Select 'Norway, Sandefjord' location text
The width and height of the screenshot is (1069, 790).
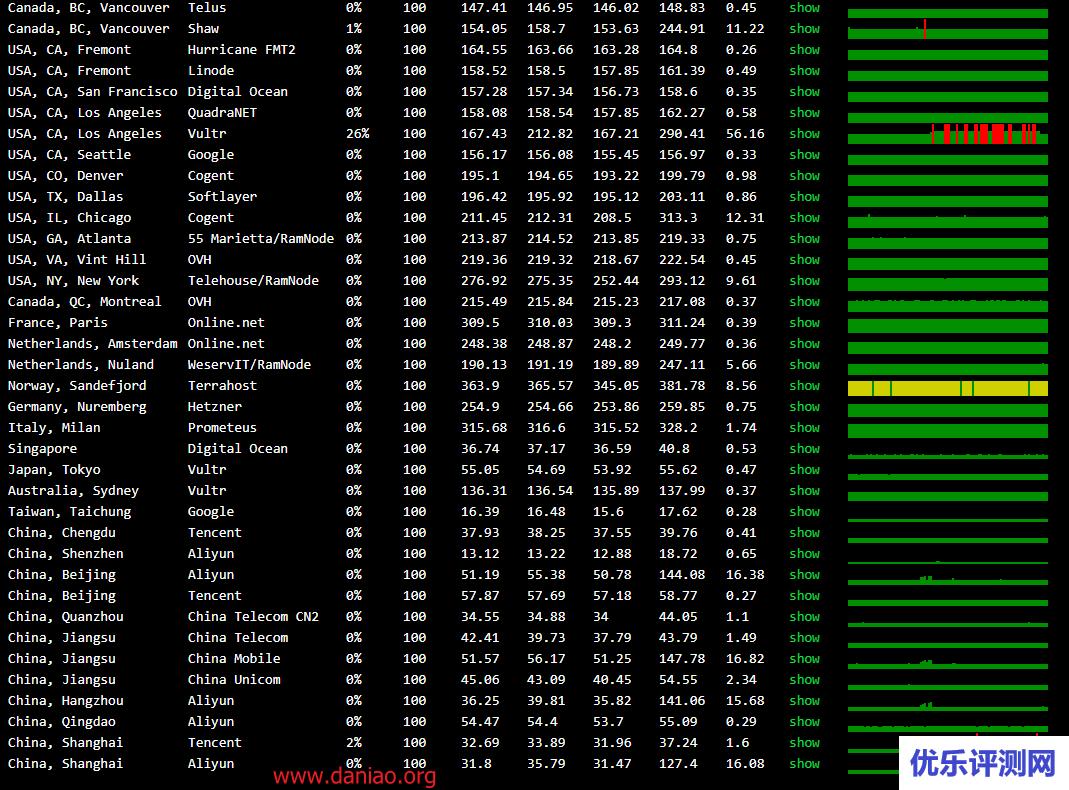(77, 386)
